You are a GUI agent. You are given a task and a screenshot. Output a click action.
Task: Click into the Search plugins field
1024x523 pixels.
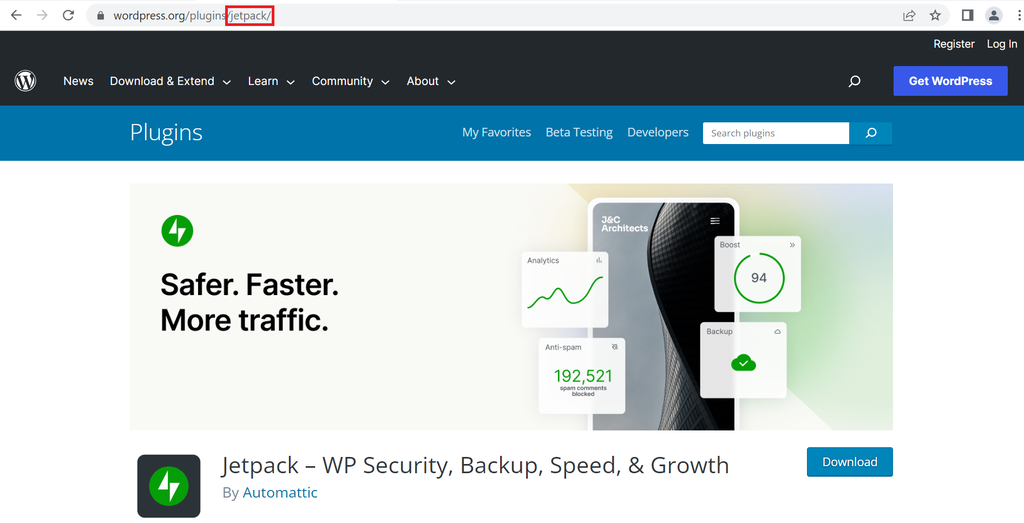pos(775,133)
